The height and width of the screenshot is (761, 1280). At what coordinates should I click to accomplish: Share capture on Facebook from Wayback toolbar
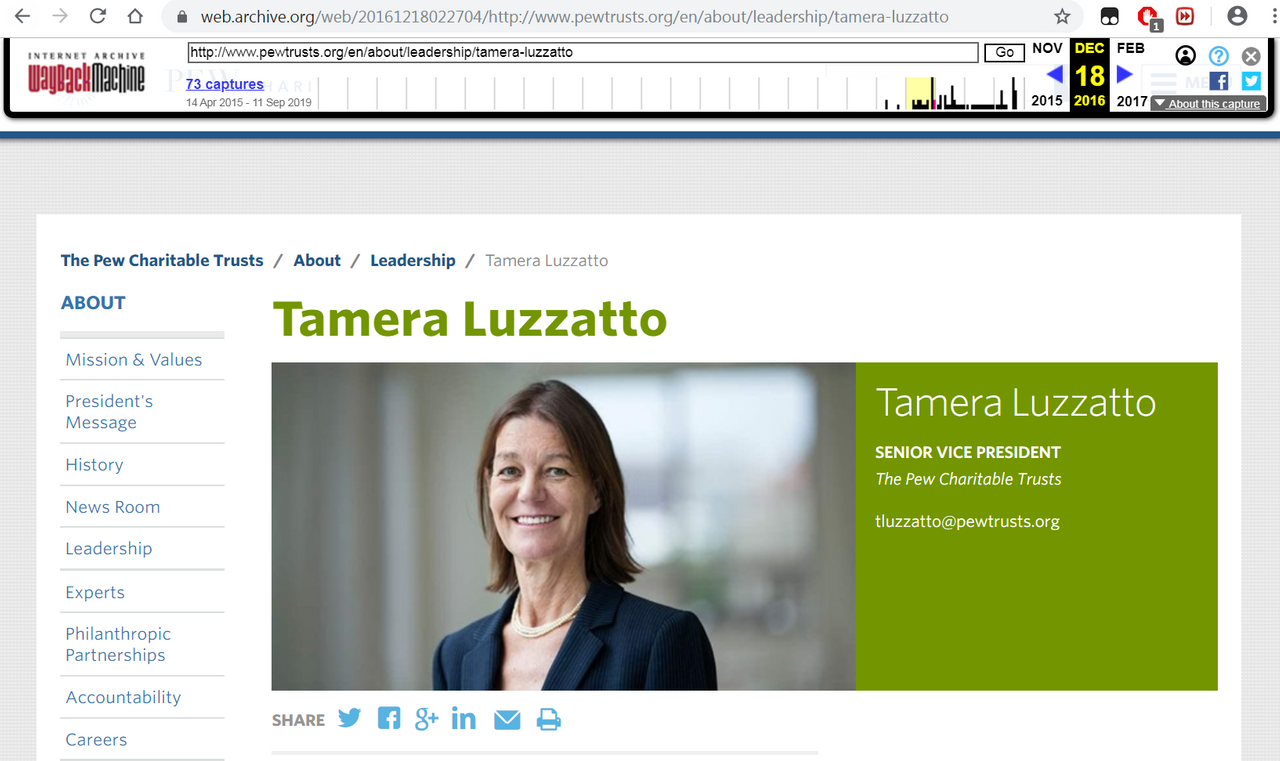pyautogui.click(x=1219, y=81)
